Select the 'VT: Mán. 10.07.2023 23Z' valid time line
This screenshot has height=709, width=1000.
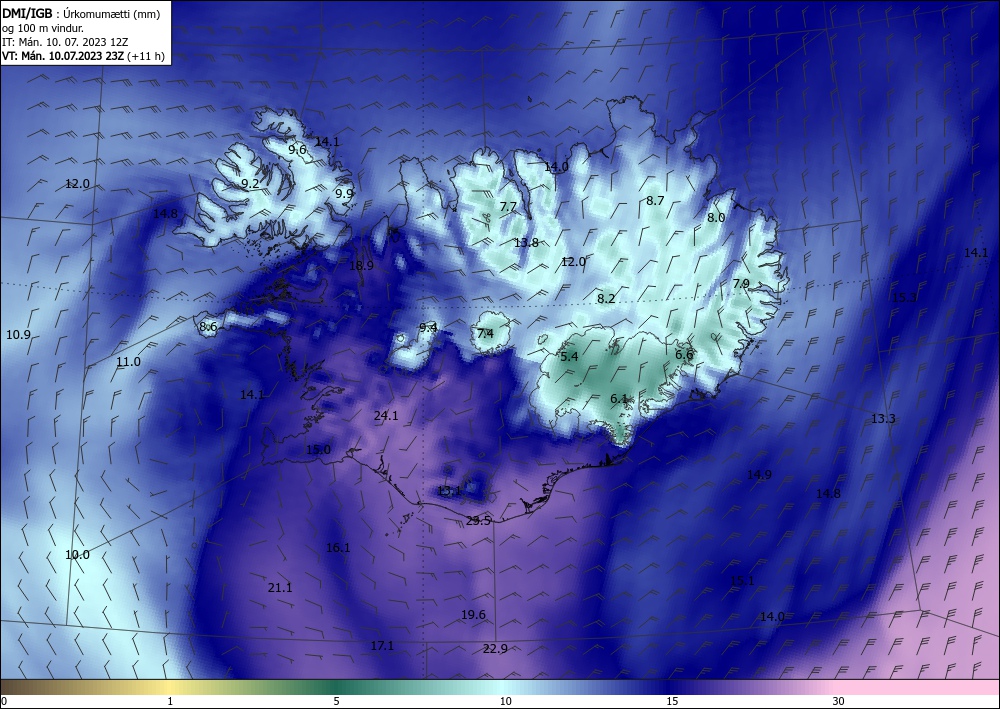(63, 56)
